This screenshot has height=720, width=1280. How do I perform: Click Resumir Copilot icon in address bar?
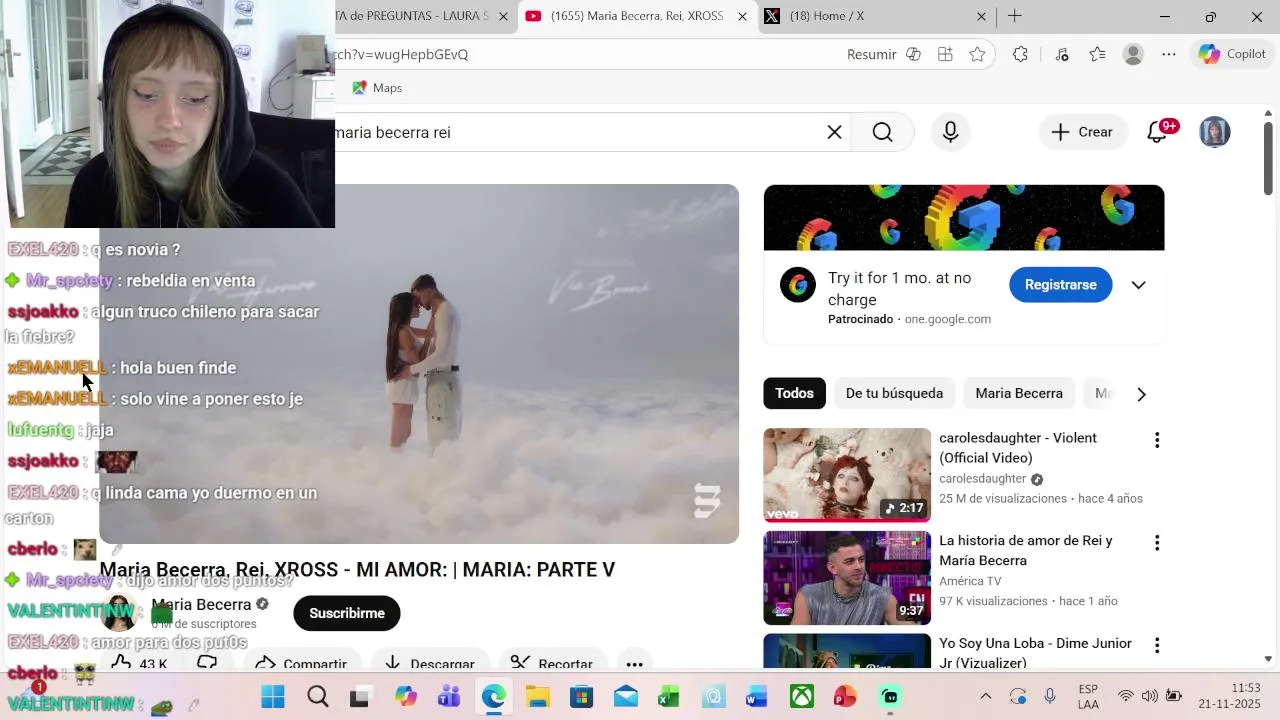(x=913, y=54)
